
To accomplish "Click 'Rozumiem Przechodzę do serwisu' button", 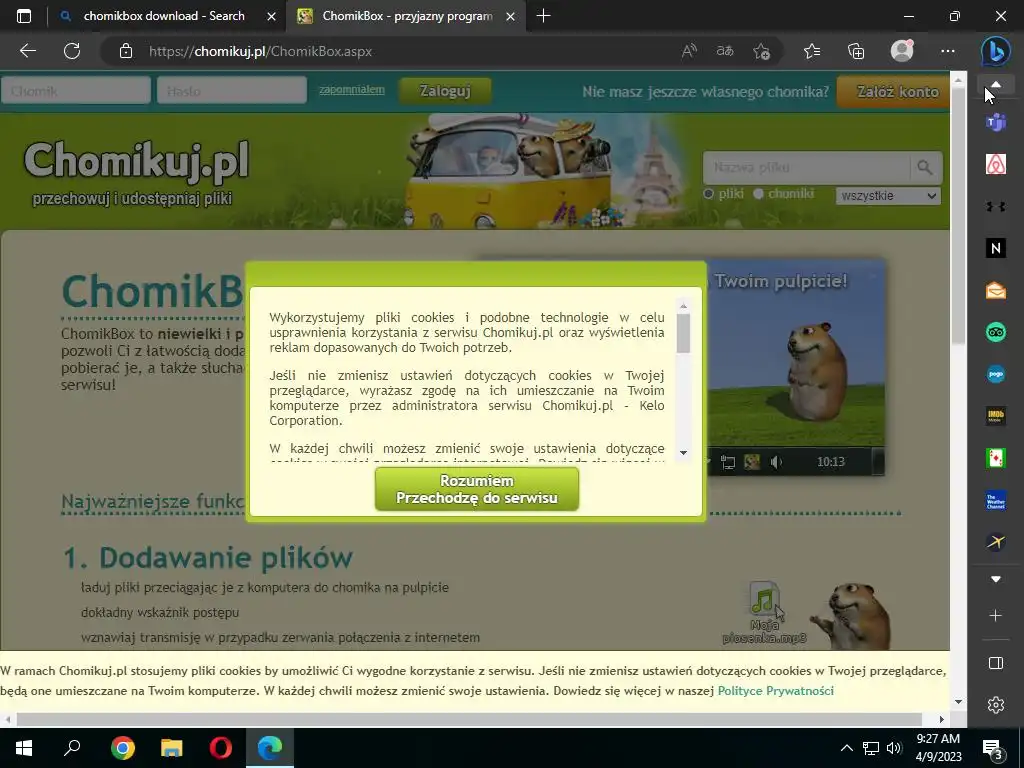I will tap(477, 489).
